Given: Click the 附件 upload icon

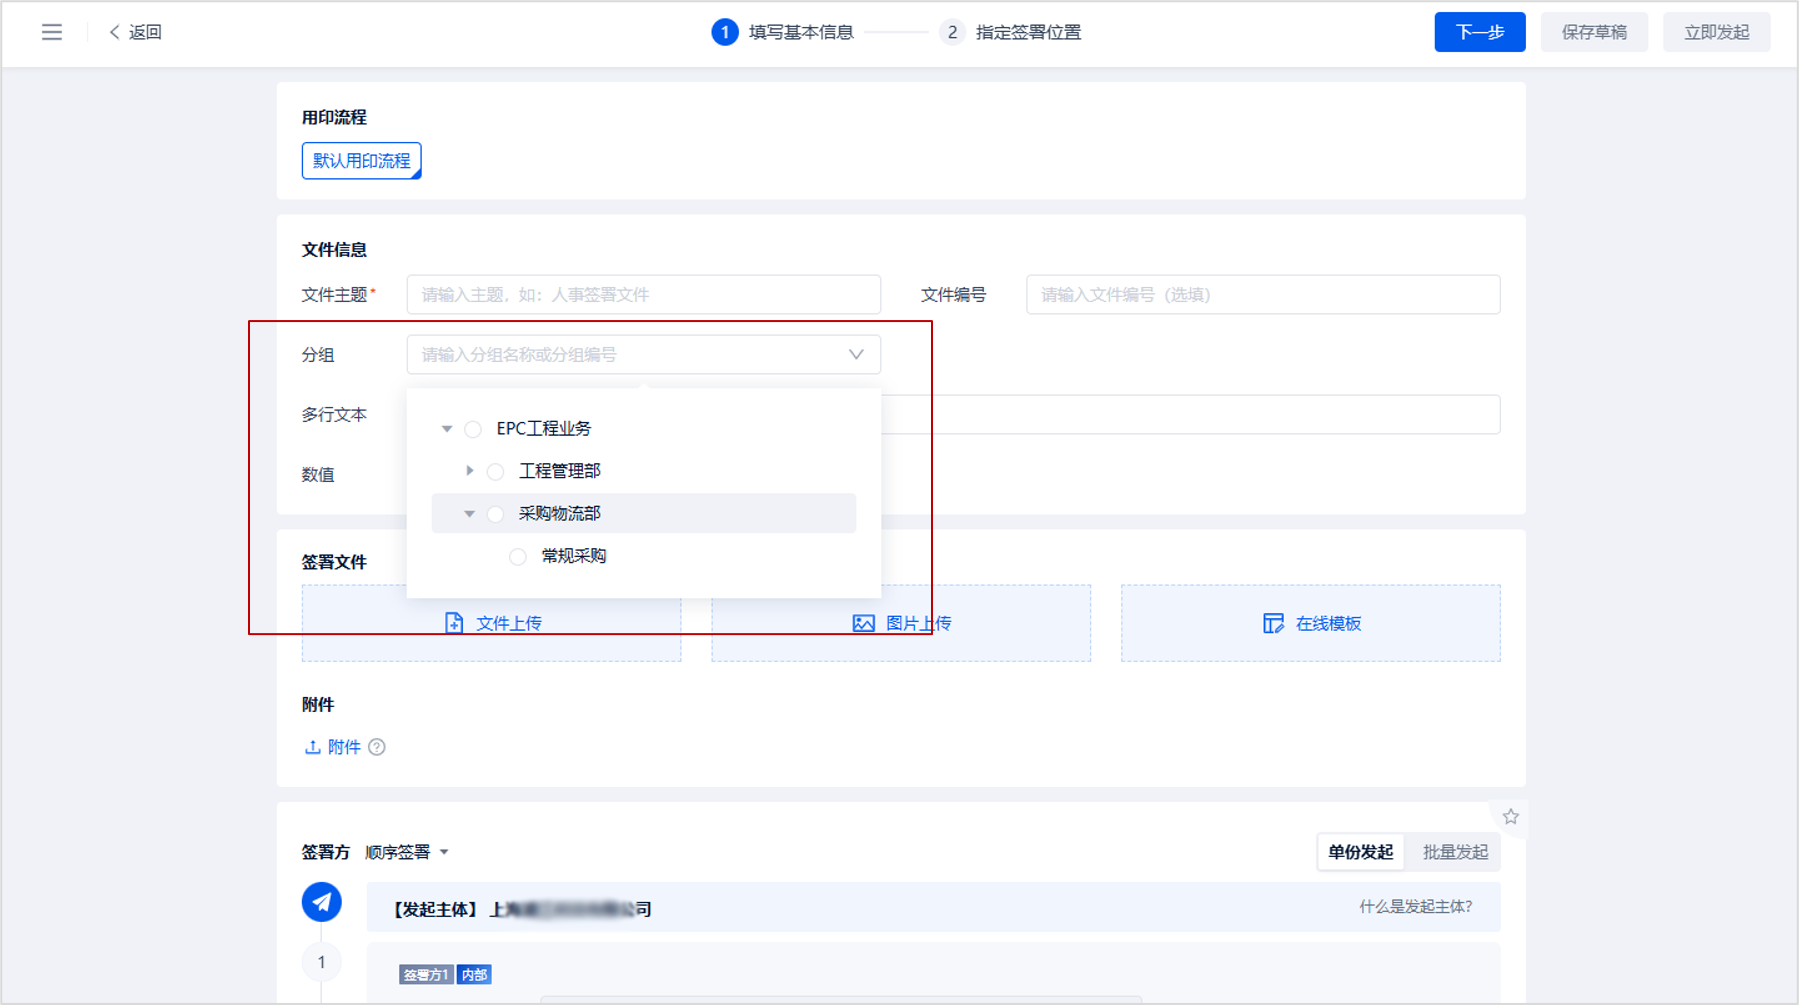Looking at the screenshot, I should 312,747.
